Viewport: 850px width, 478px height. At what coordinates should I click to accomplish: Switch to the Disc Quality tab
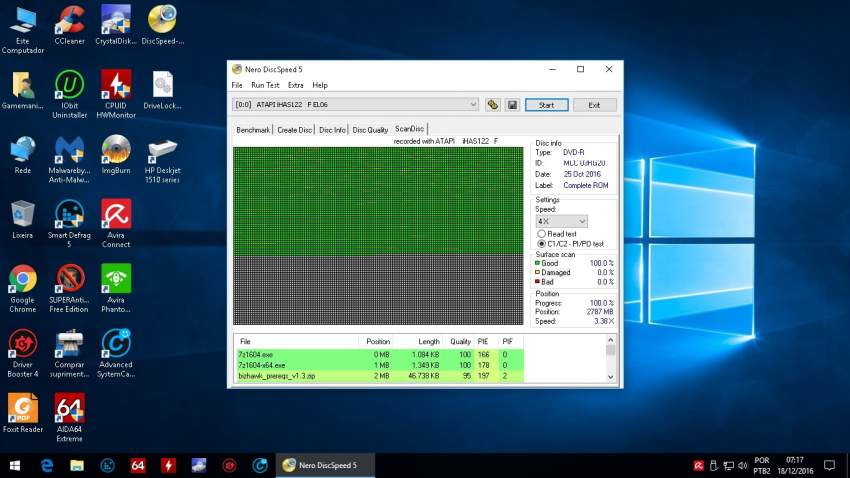370,130
